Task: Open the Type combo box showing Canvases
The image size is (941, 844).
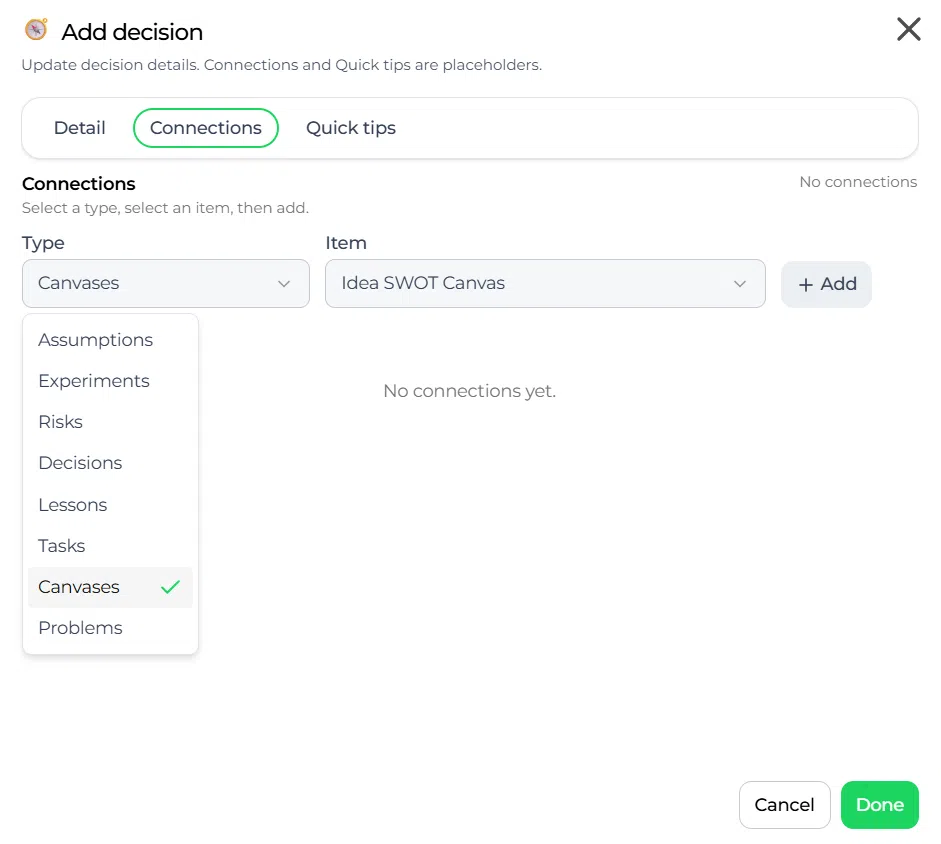Action: [166, 283]
